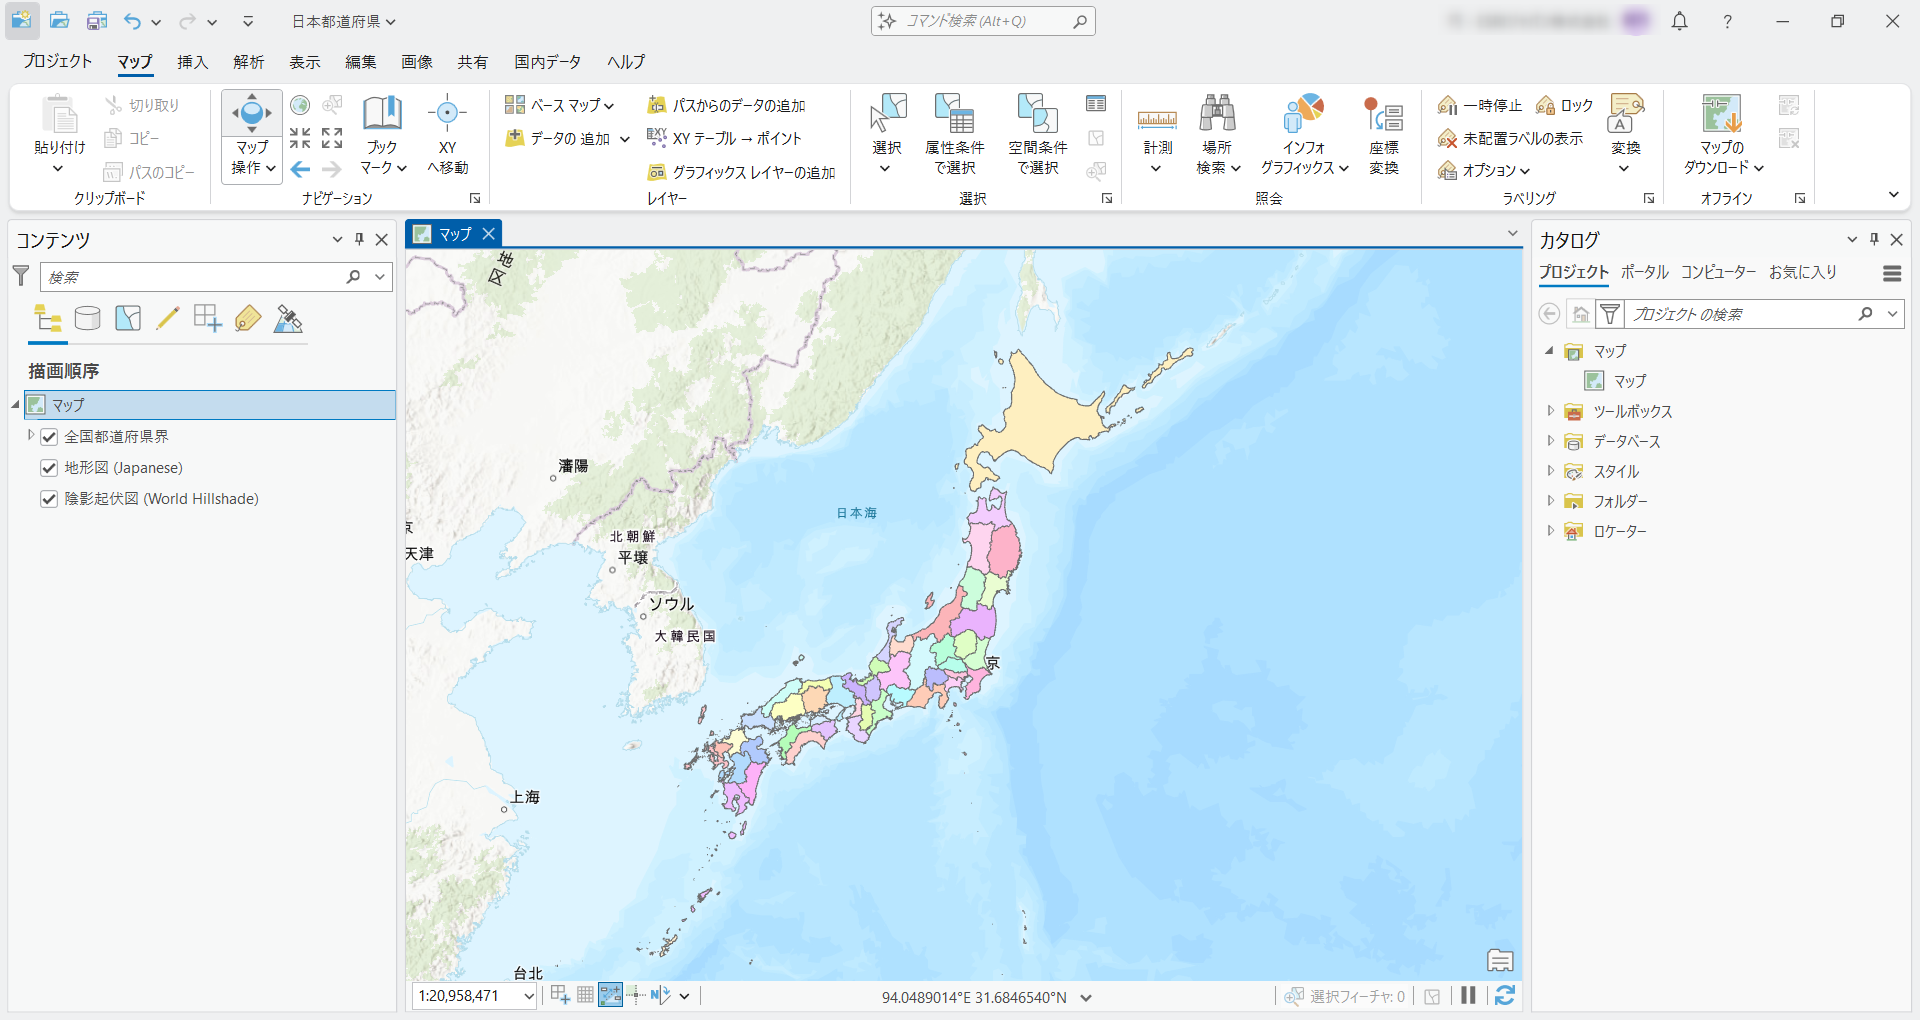This screenshot has width=1920, height=1020.
Task: Click the XYへ移動 icon
Action: 447,114
